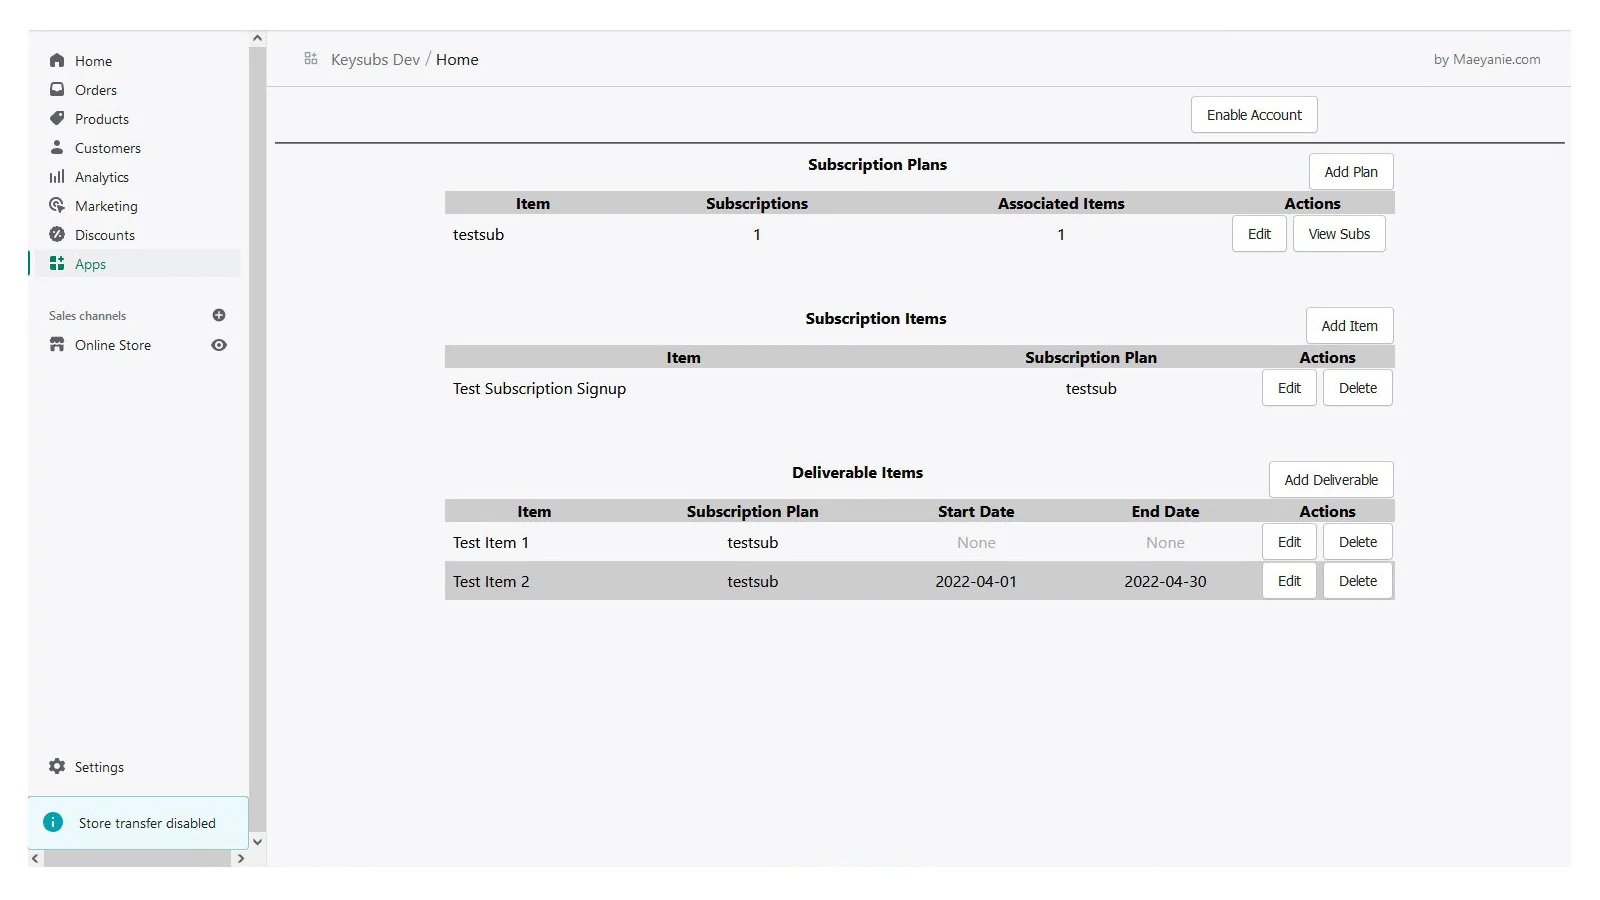1600x900 pixels.
Task: Click sidebar horizontal scroll right arrow
Action: pos(240,858)
